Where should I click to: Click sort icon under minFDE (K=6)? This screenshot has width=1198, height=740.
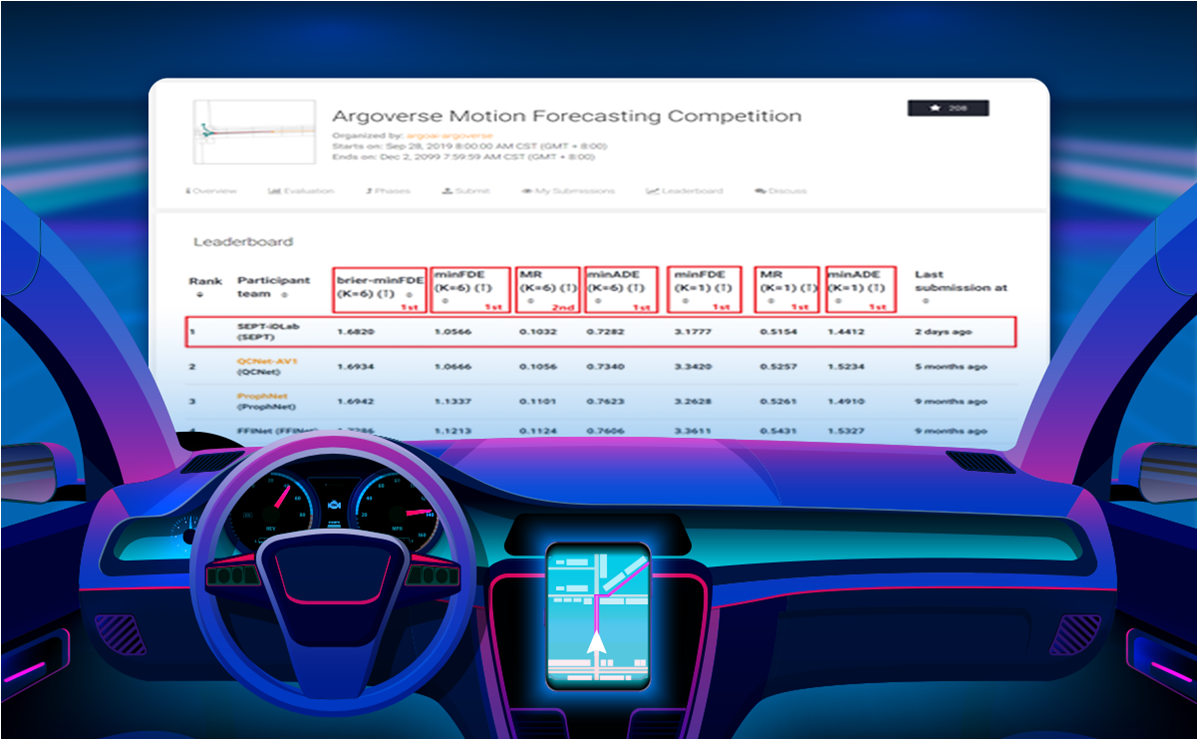445,300
